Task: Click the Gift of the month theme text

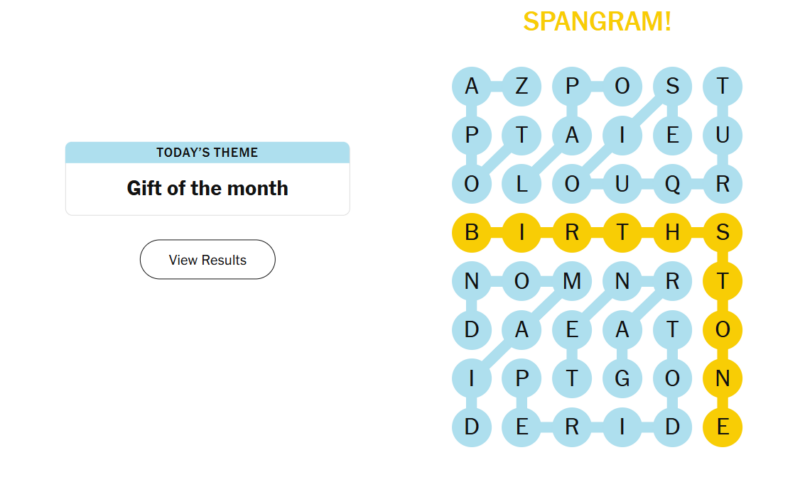Action: tap(207, 188)
